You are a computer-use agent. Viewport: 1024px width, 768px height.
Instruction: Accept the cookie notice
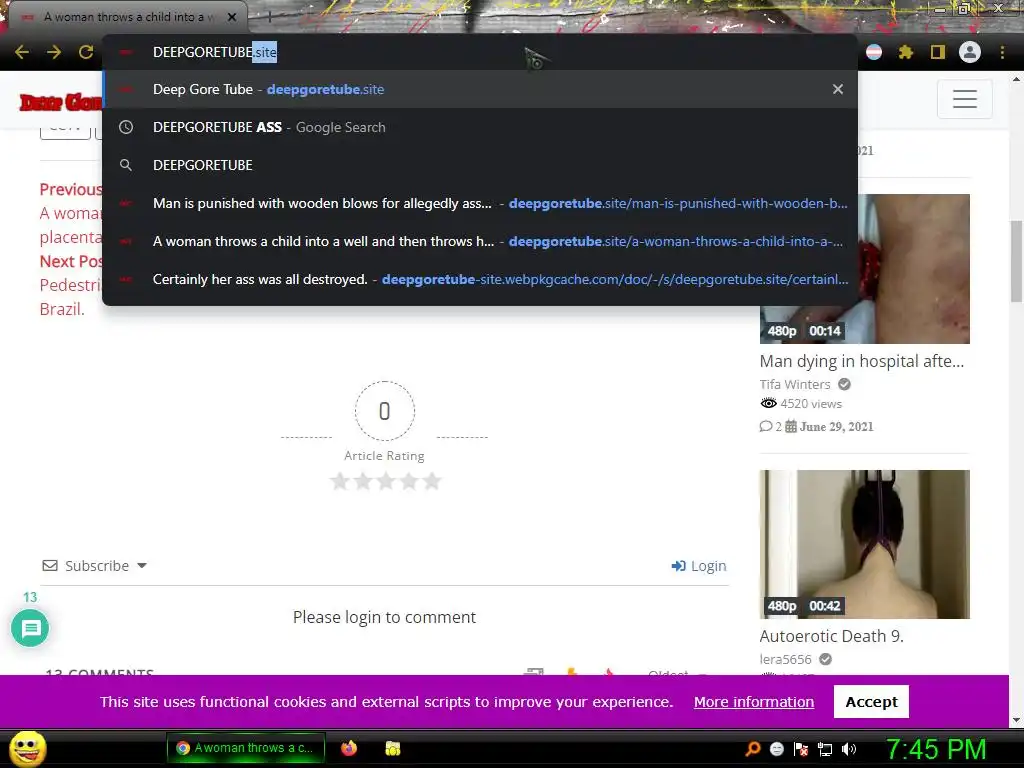pyautogui.click(x=871, y=701)
